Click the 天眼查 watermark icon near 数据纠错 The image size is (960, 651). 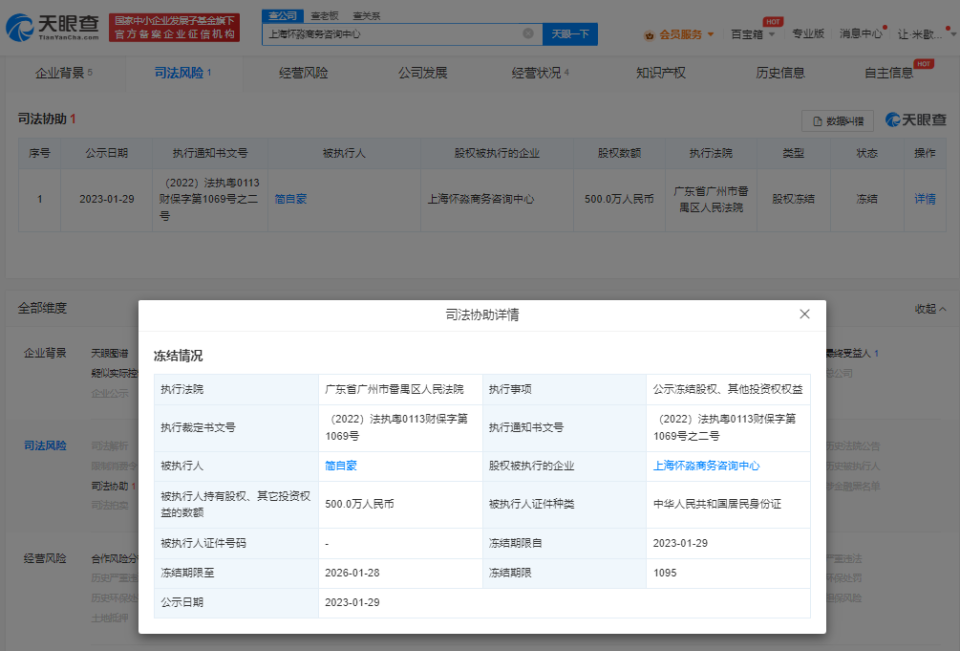[891, 119]
